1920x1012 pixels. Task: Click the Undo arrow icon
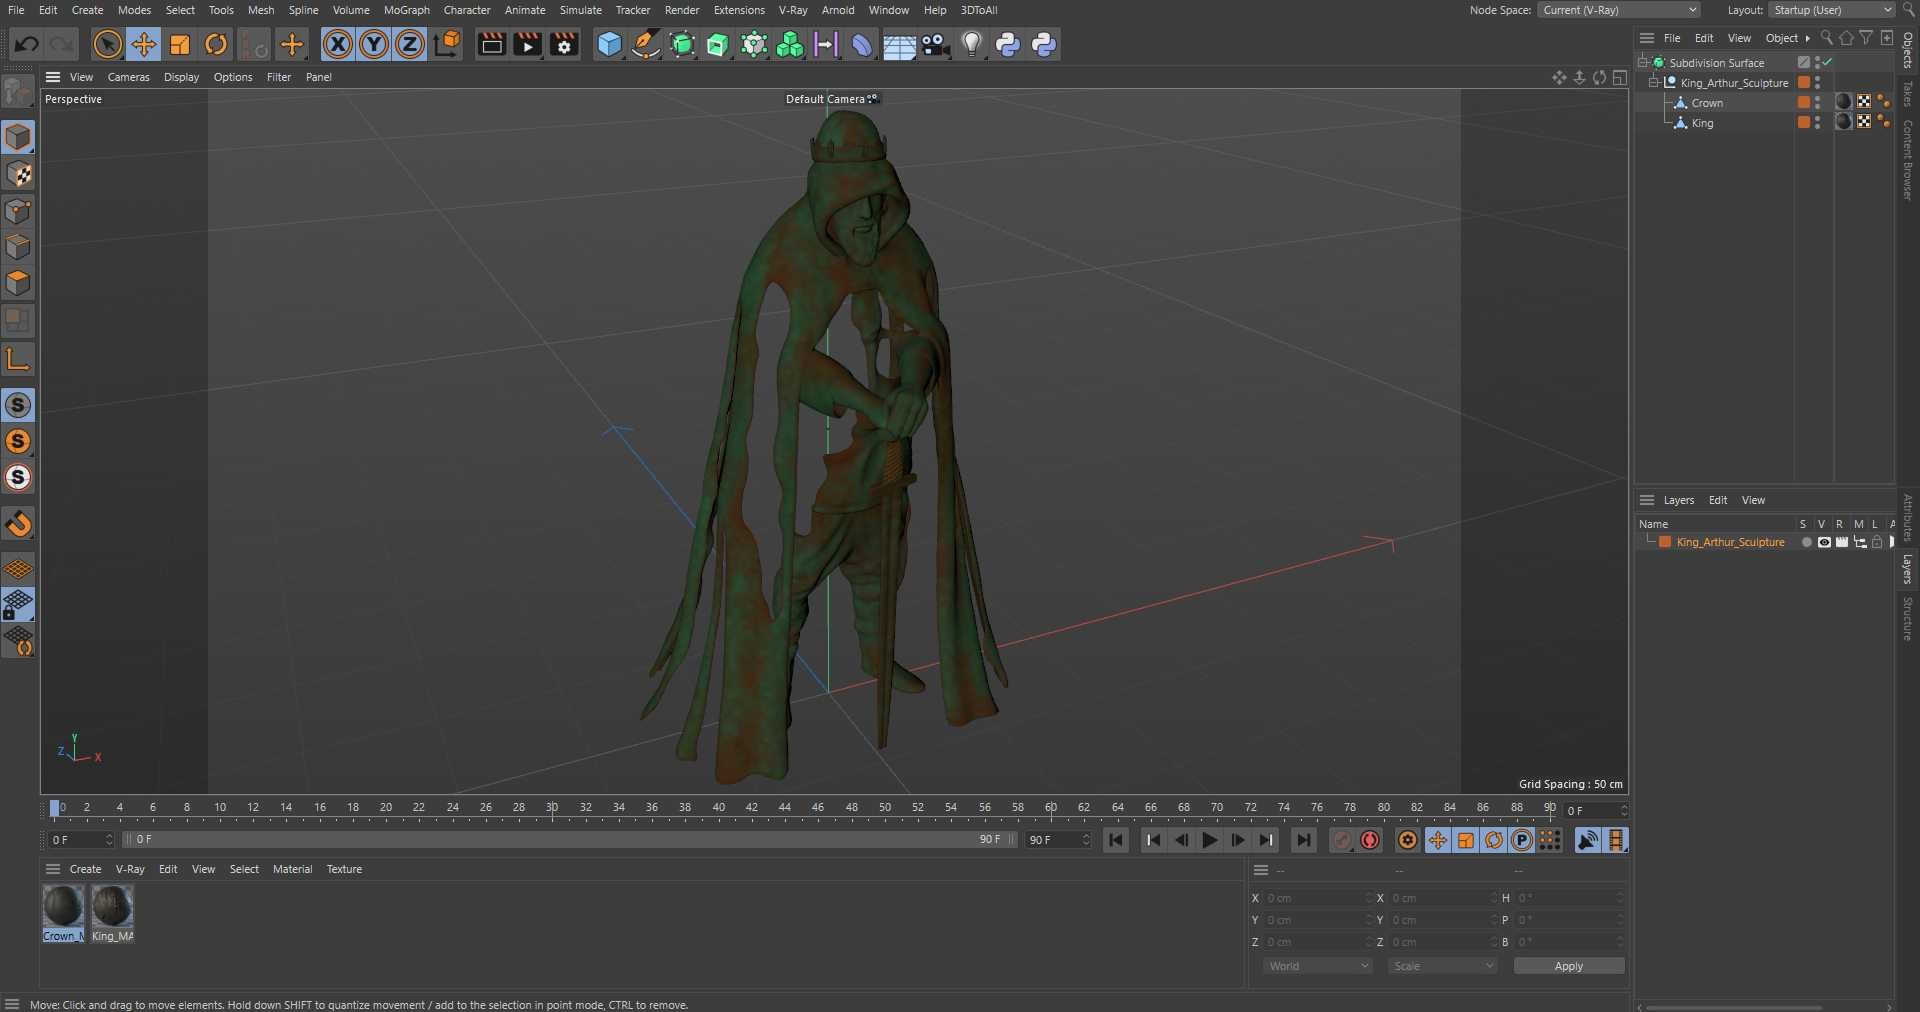[27, 44]
